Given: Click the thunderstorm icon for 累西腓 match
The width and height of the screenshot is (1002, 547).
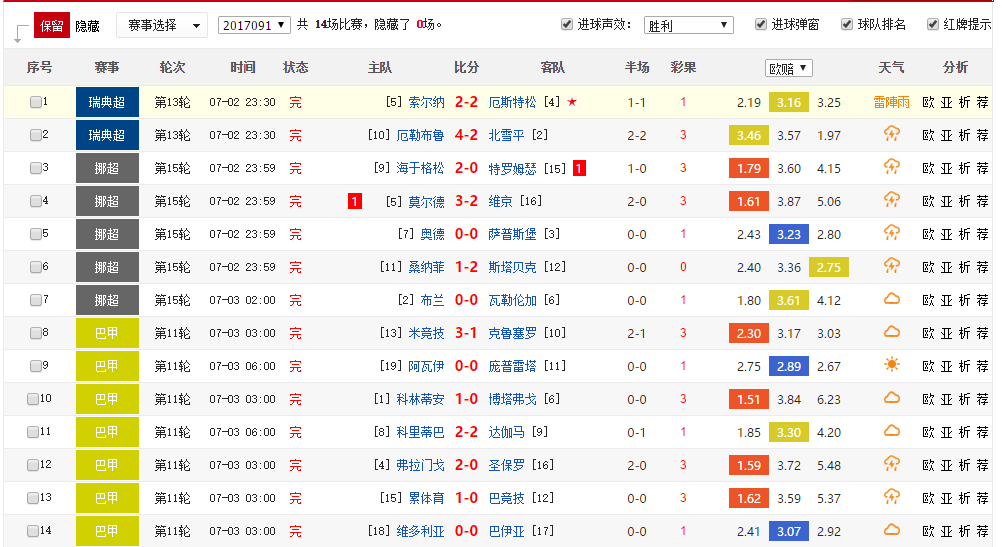Looking at the screenshot, I should 892,498.
